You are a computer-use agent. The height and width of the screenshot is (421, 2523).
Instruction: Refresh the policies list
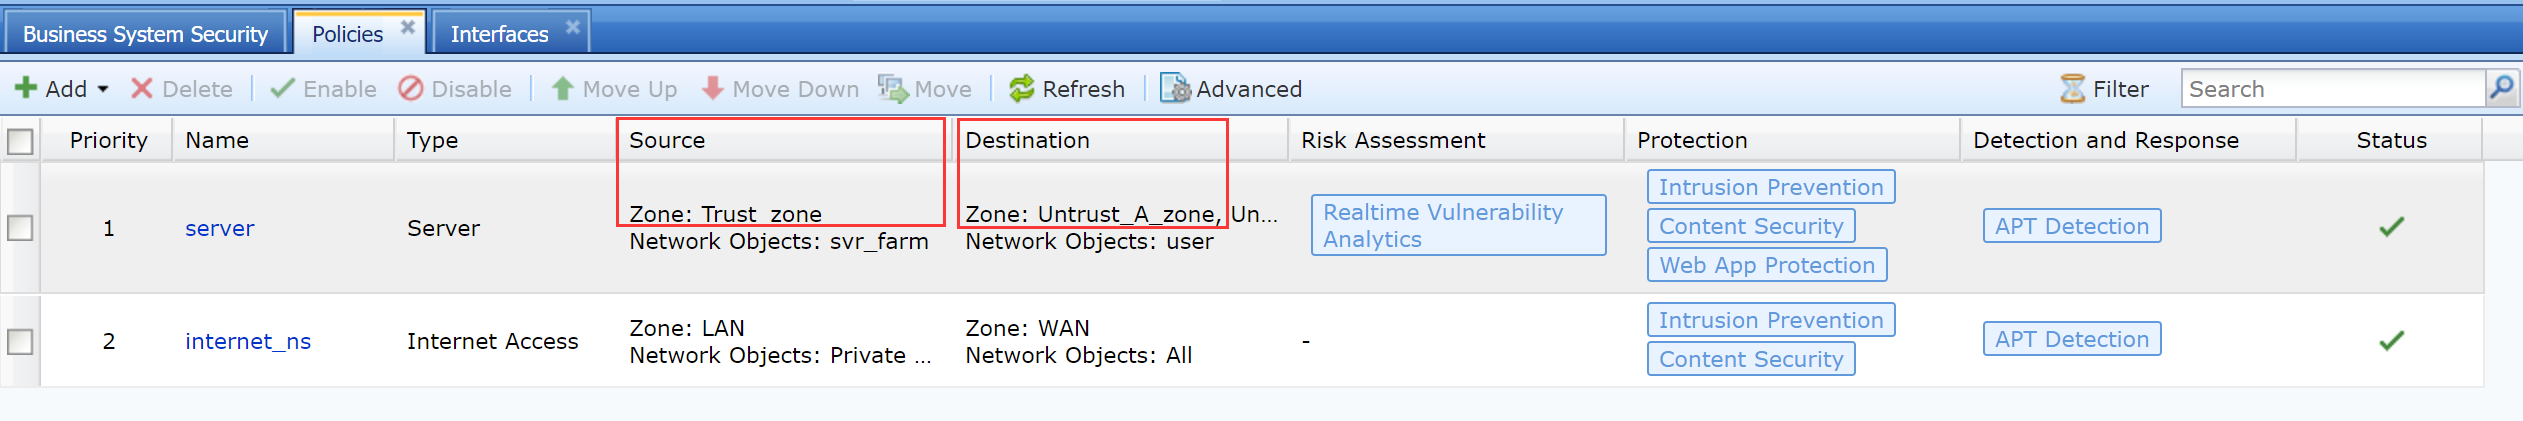[x=1066, y=89]
